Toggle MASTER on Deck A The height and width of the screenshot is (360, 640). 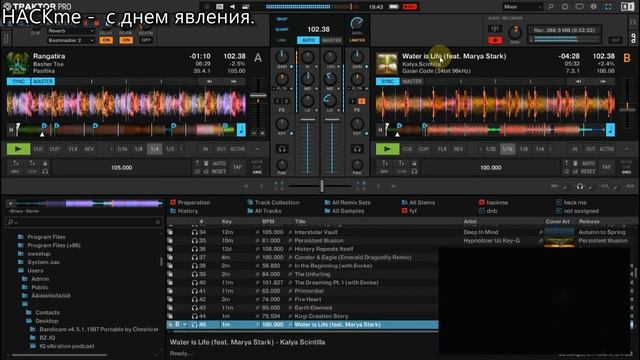43,81
